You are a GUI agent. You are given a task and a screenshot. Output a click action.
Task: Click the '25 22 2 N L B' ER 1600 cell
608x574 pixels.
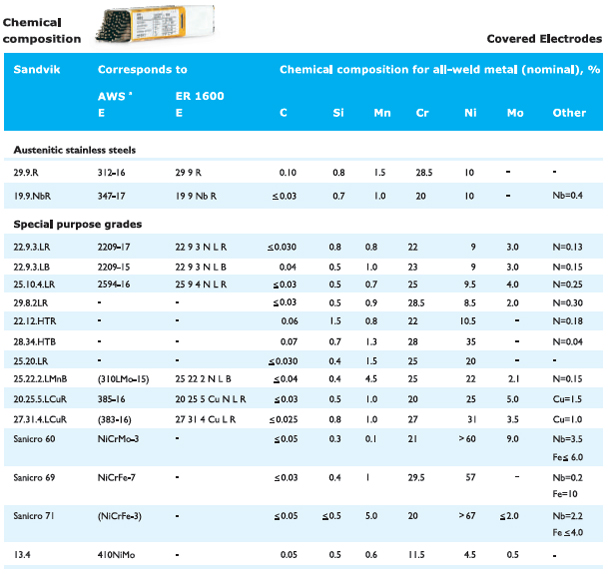pyautogui.click(x=203, y=379)
